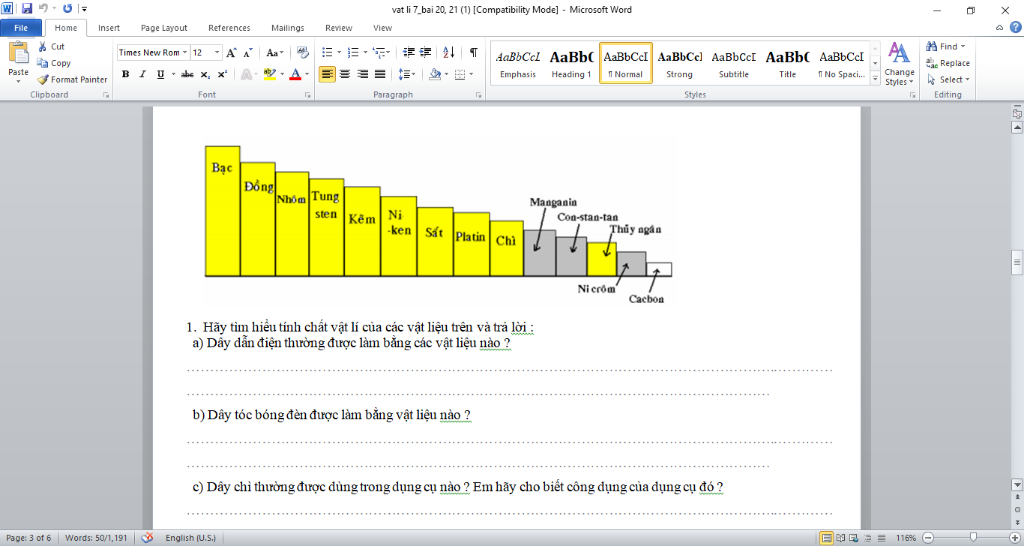Toggle Subscript formatting

pyautogui.click(x=205, y=74)
